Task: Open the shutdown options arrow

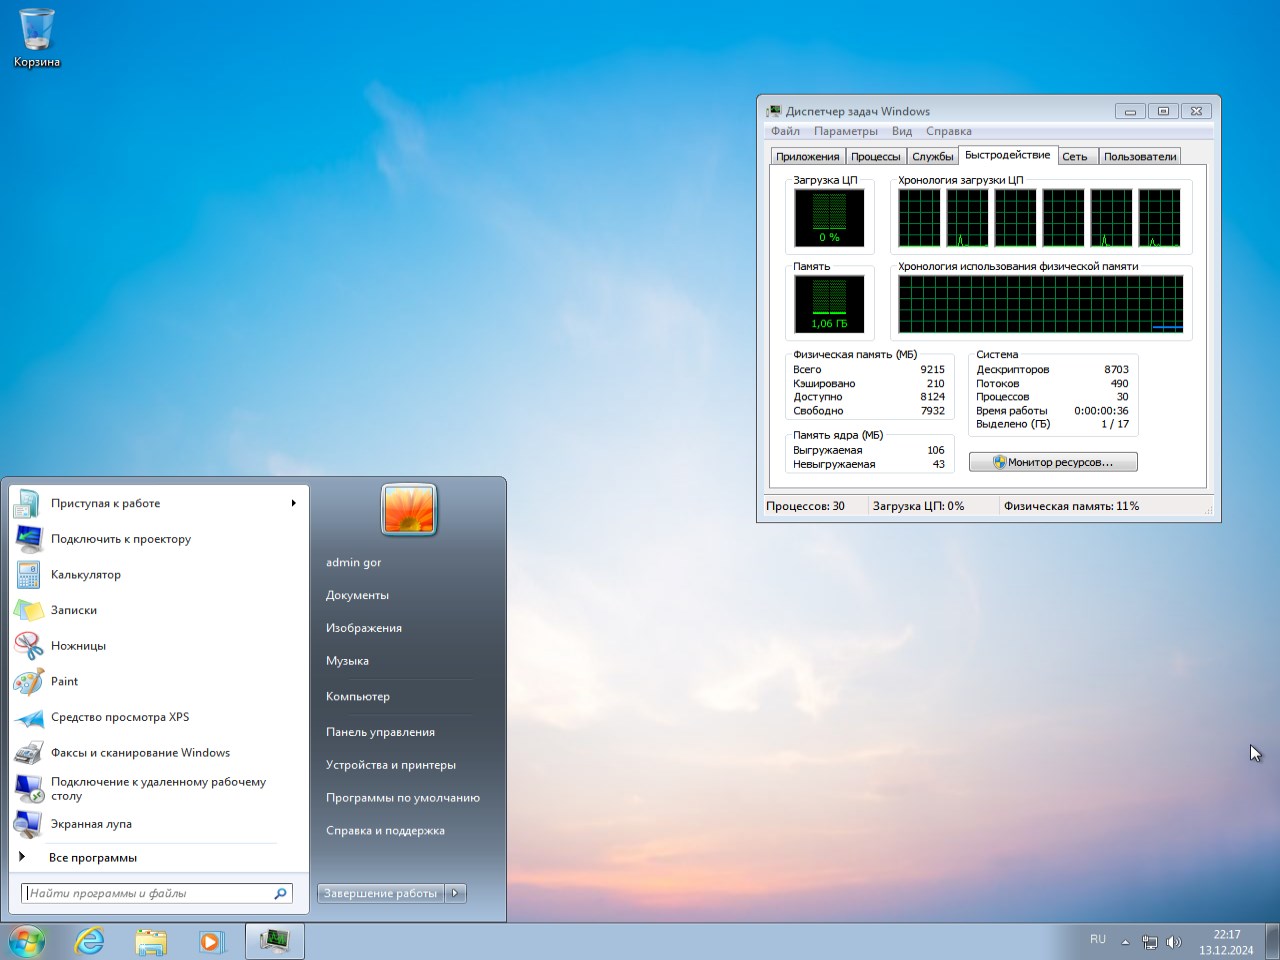Action: (x=456, y=893)
